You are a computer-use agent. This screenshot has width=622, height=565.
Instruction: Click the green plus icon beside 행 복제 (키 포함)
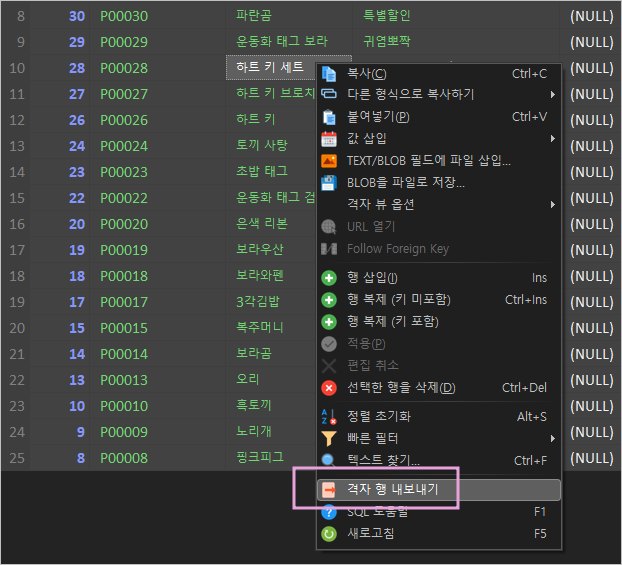click(329, 322)
